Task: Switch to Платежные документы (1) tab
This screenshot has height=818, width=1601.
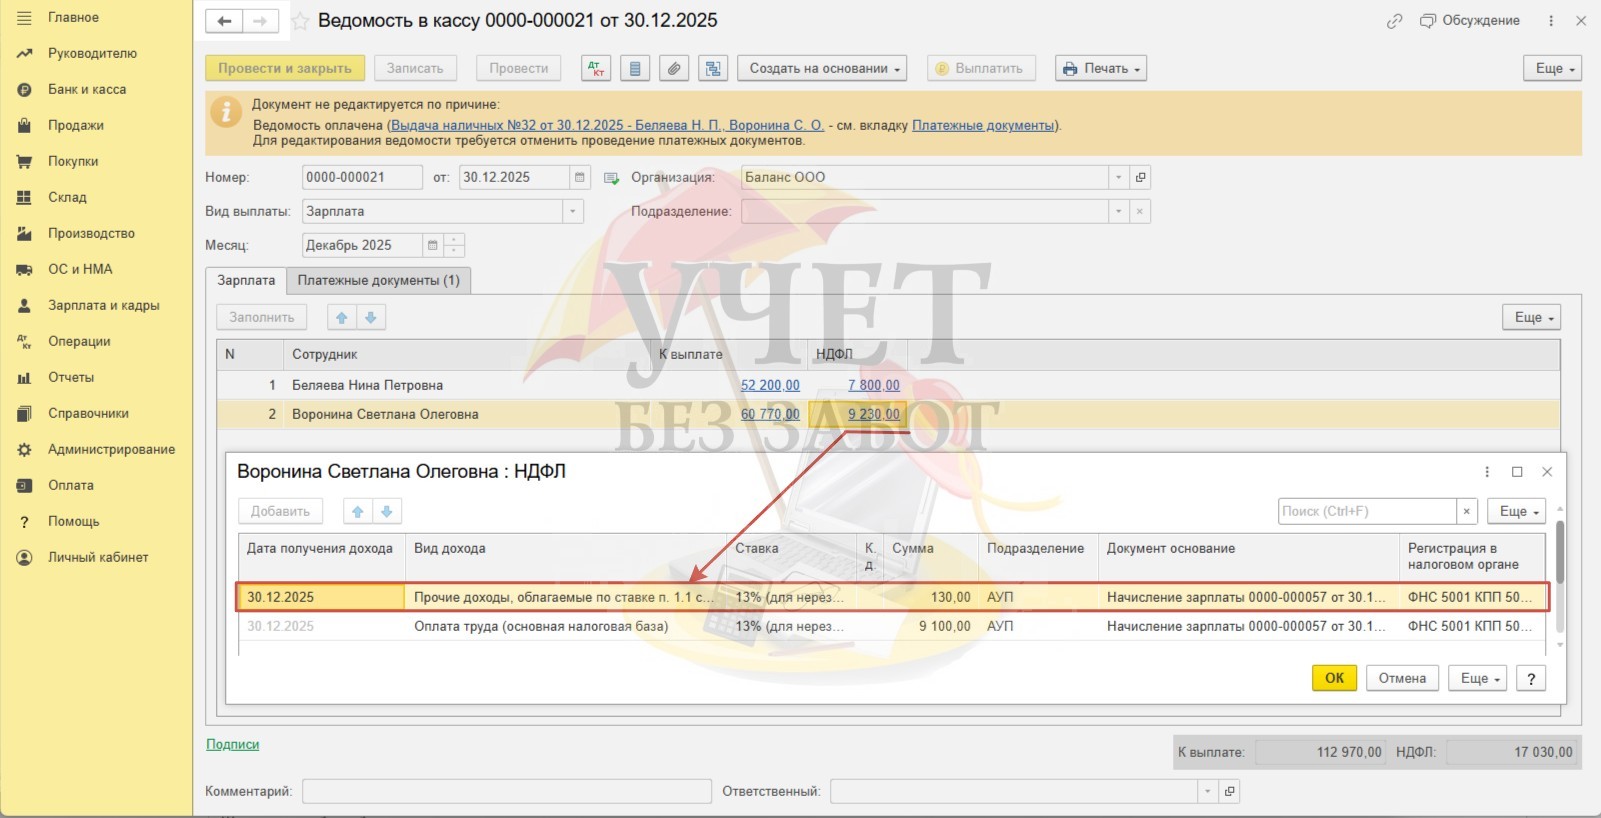Action: (x=378, y=280)
